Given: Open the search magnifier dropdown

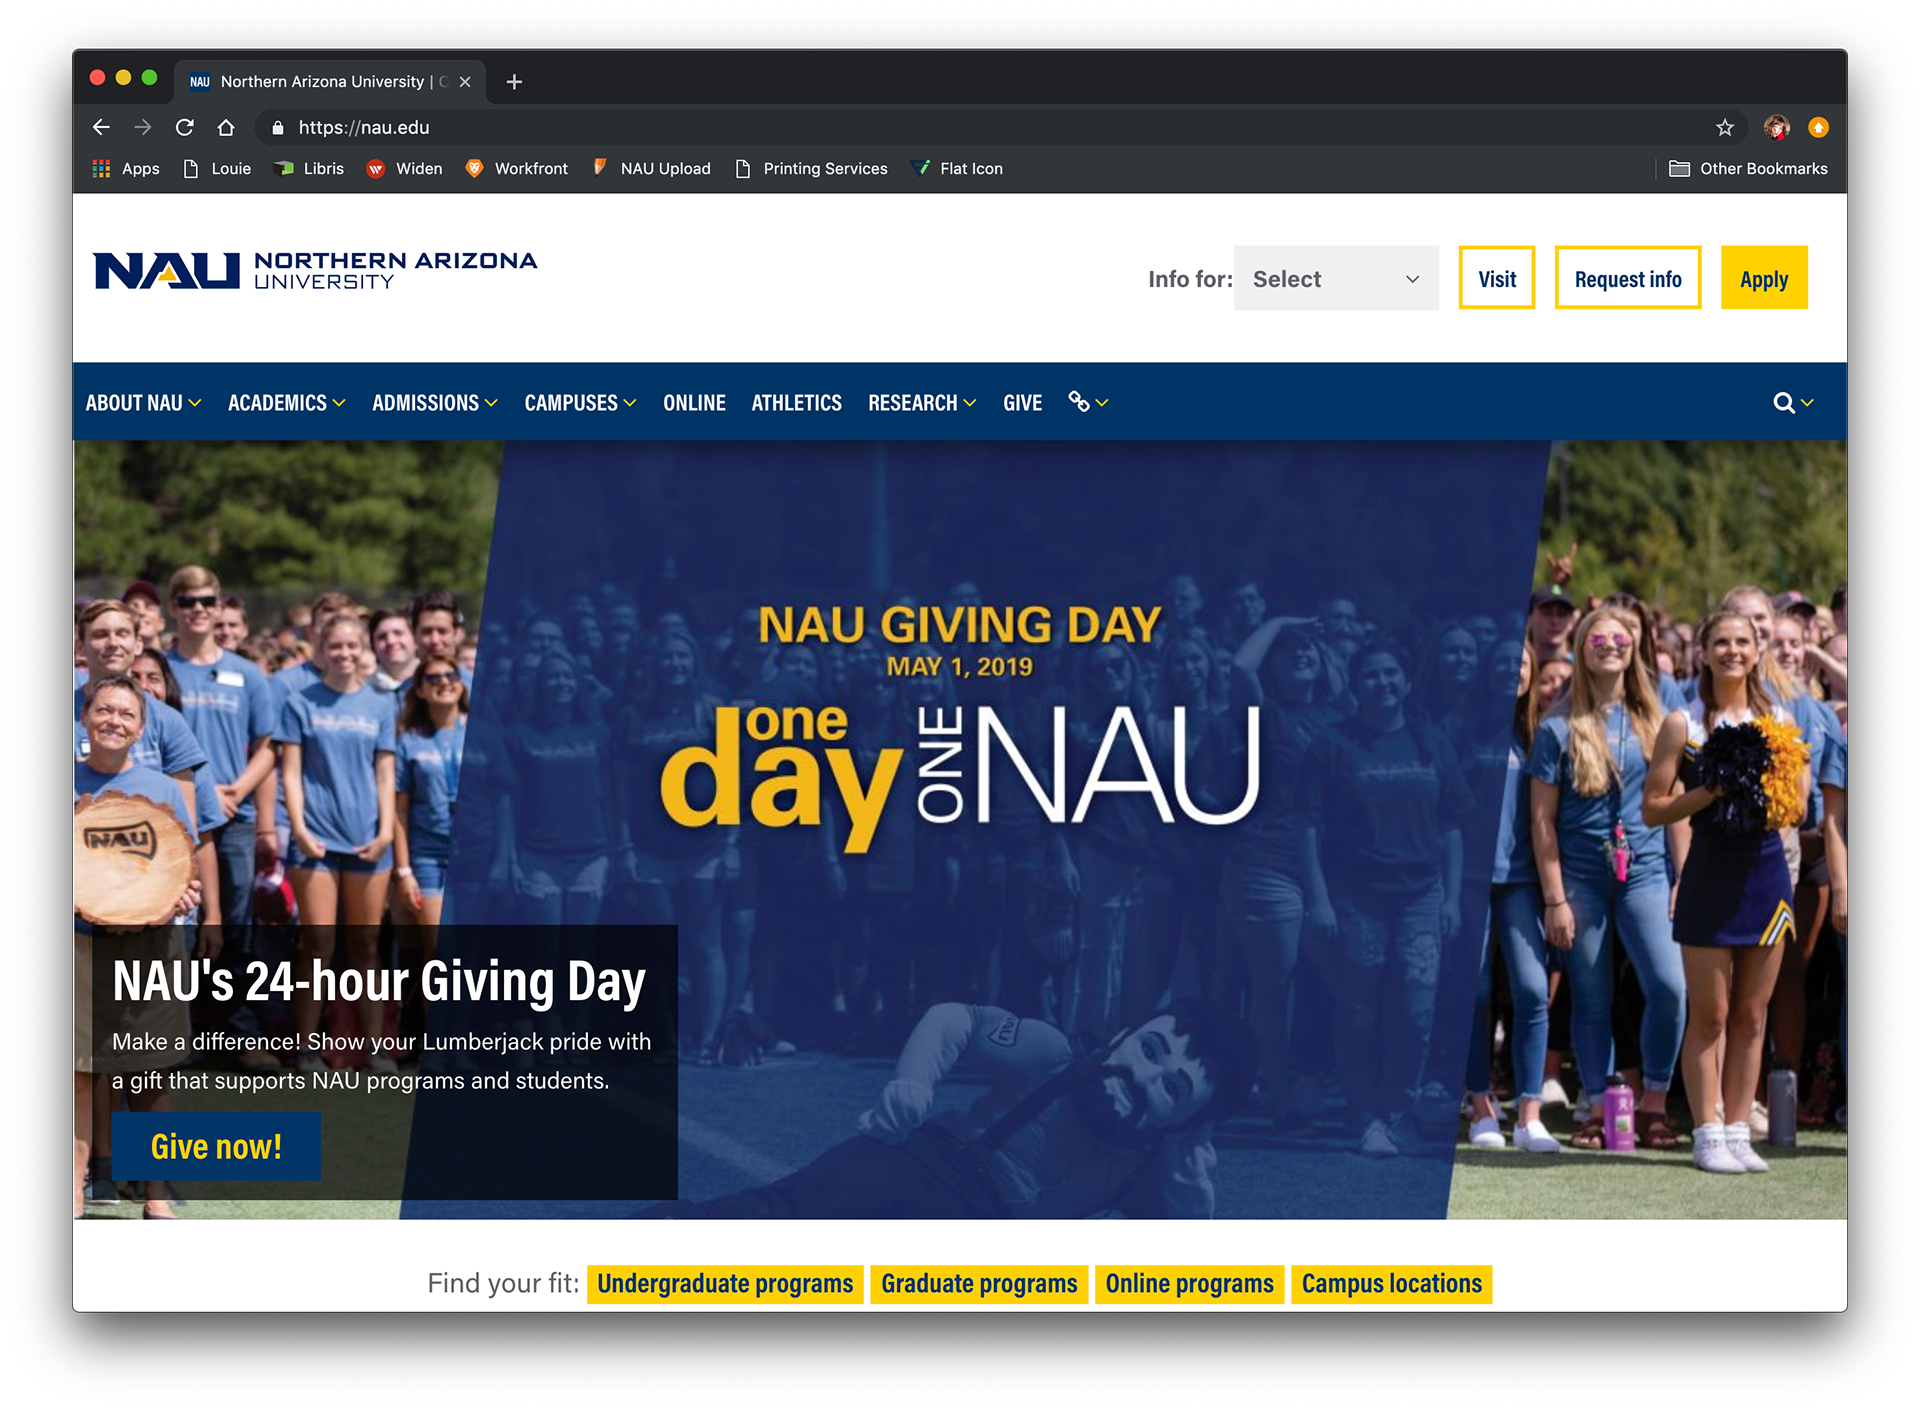Looking at the screenshot, I should coord(1793,403).
